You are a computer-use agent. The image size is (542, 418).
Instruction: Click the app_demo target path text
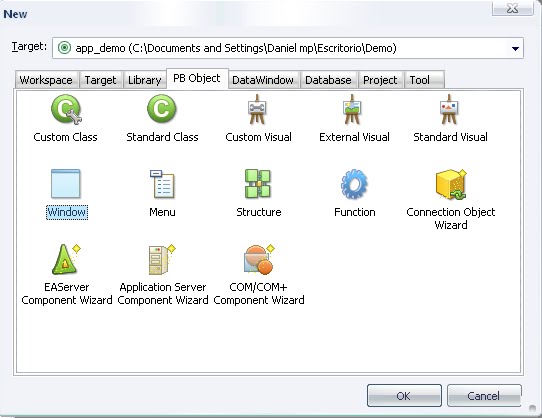pyautogui.click(x=236, y=48)
